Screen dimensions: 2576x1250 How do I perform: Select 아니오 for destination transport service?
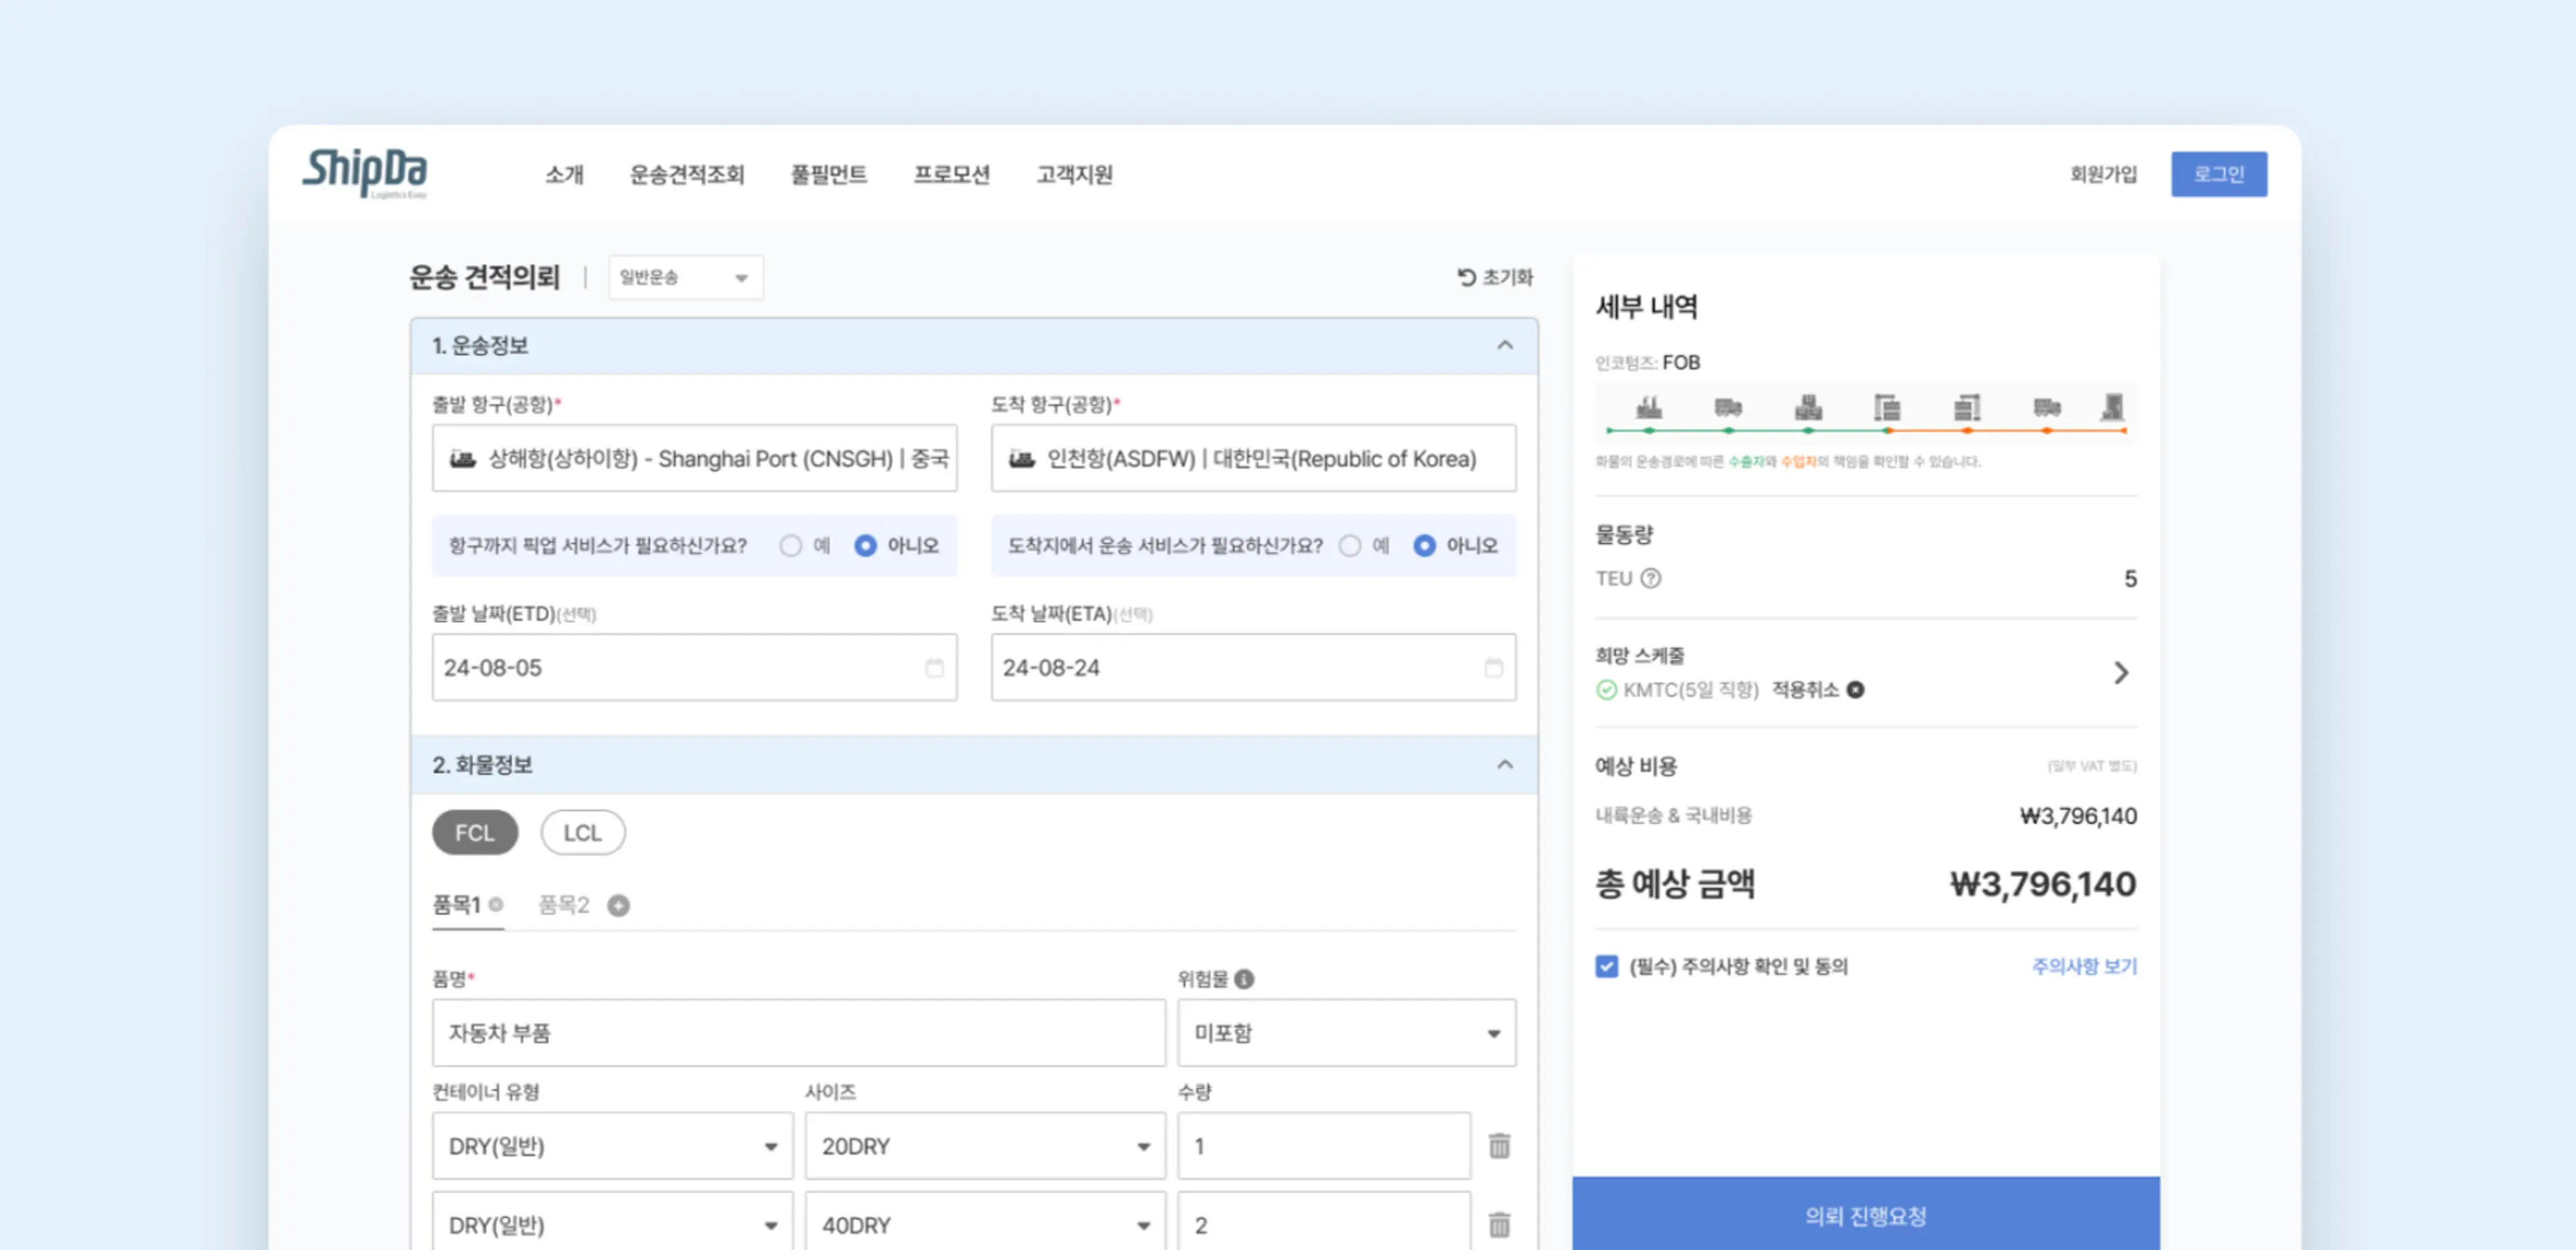click(1425, 545)
